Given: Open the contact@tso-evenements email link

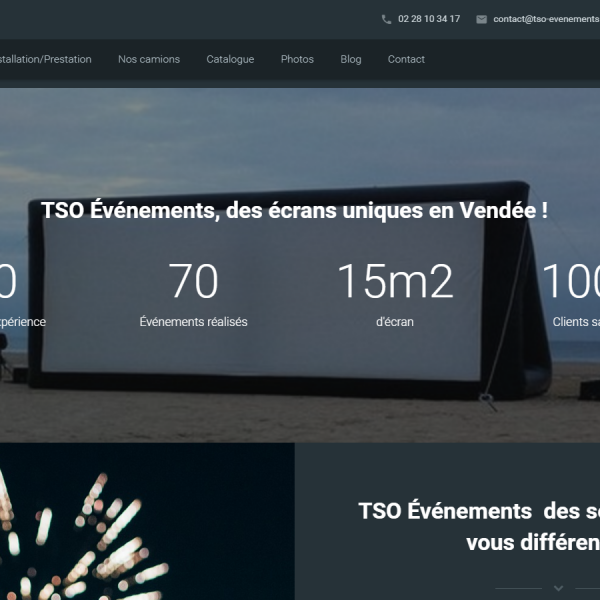Looking at the screenshot, I should (545, 19).
